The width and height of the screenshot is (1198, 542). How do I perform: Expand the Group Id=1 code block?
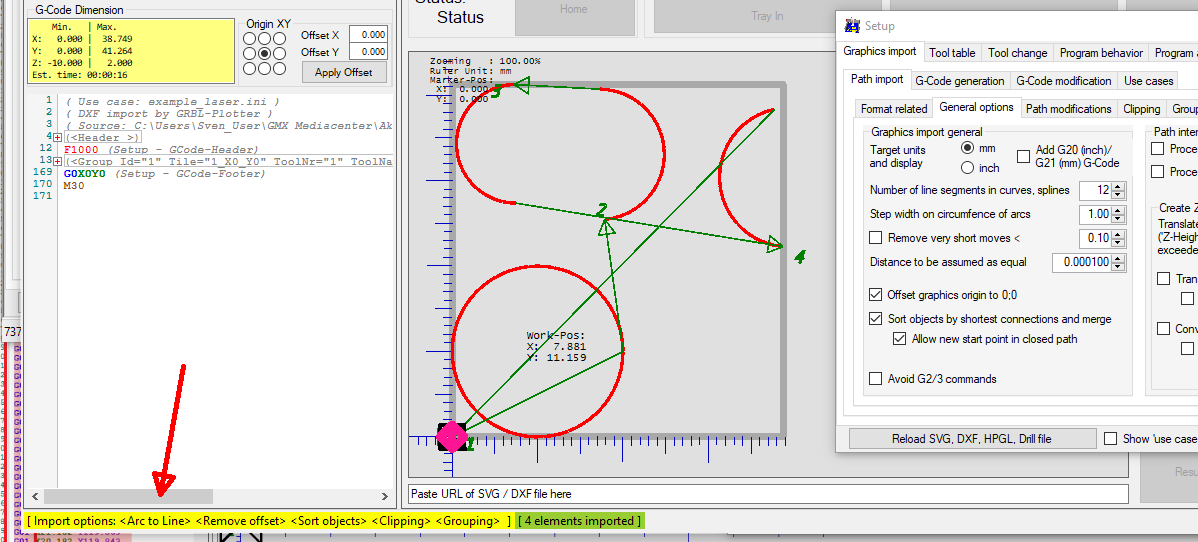click(x=57, y=161)
